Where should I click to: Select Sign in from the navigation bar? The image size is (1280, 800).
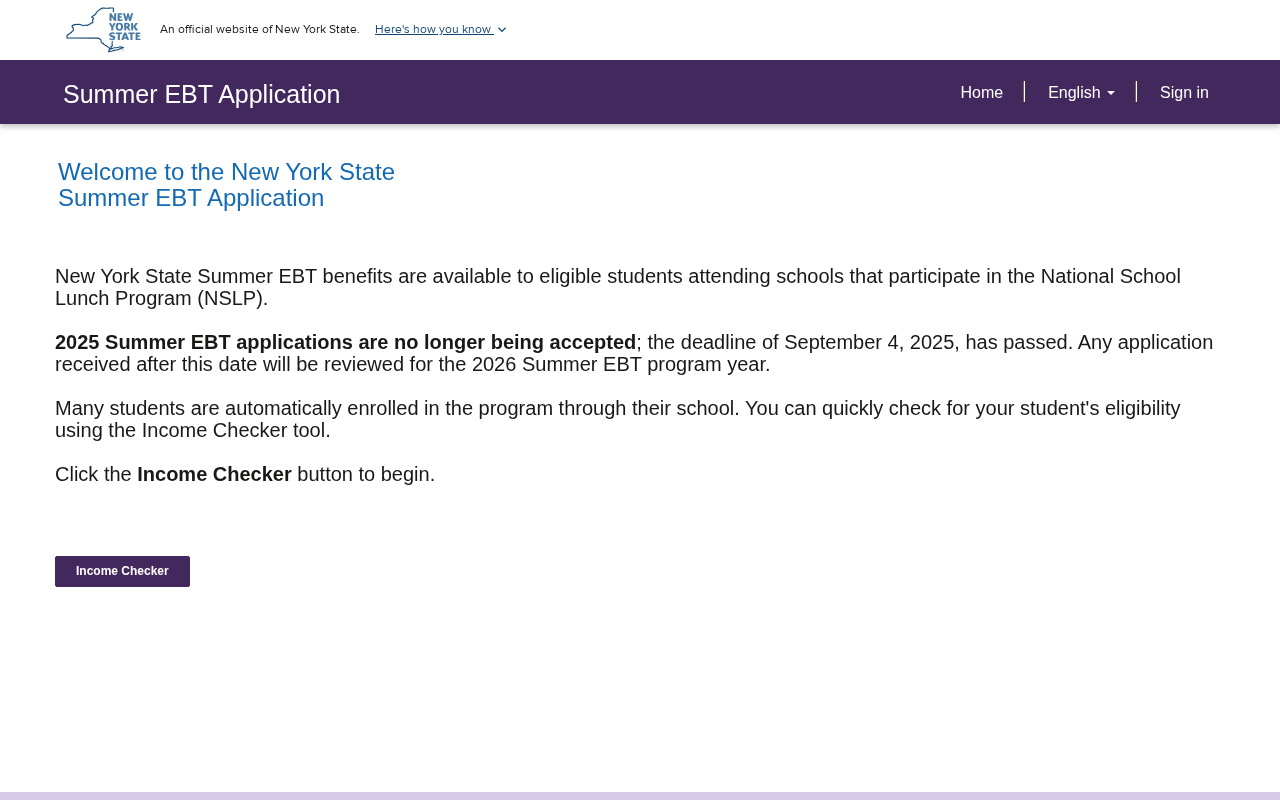[x=1184, y=92]
